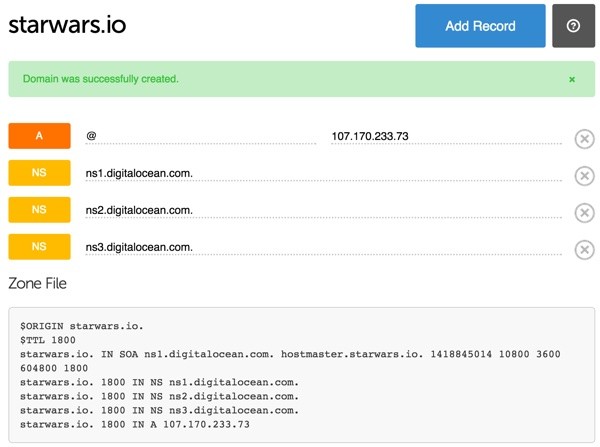600x447 pixels.
Task: Select the orange A record type badge
Action: coord(39,135)
